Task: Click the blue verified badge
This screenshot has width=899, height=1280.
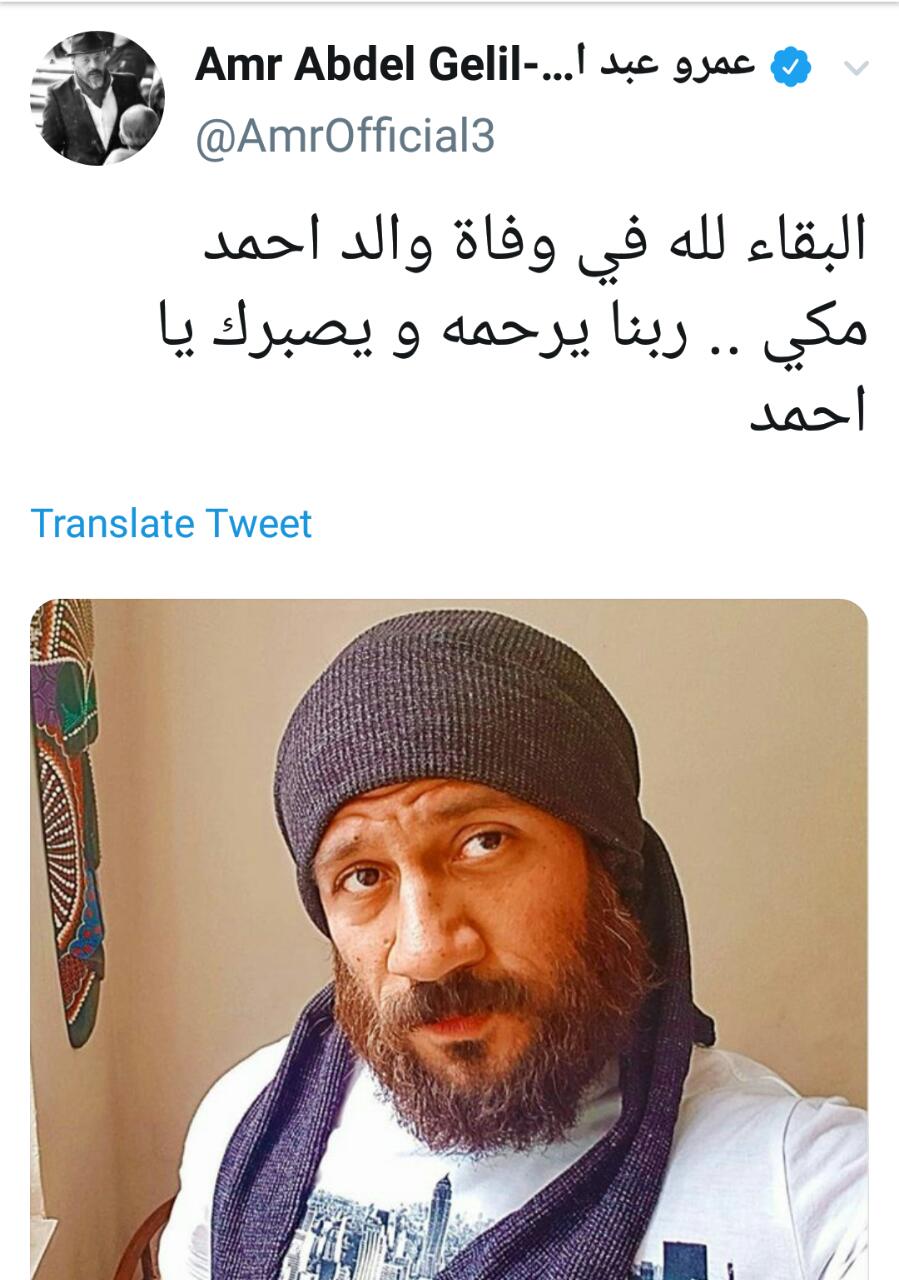Action: 791,67
